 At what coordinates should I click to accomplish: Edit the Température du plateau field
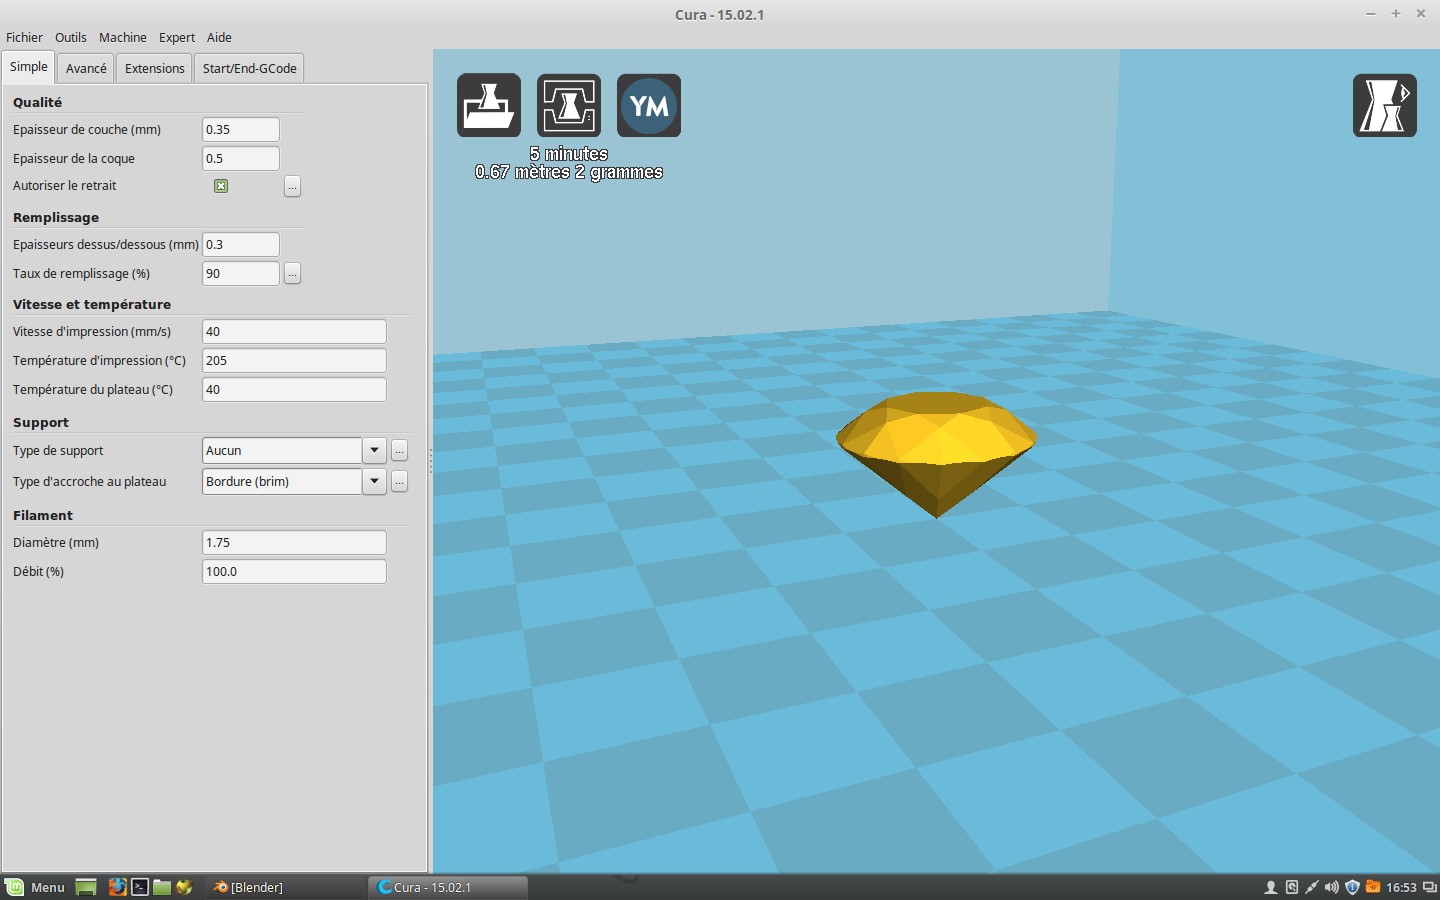click(294, 389)
